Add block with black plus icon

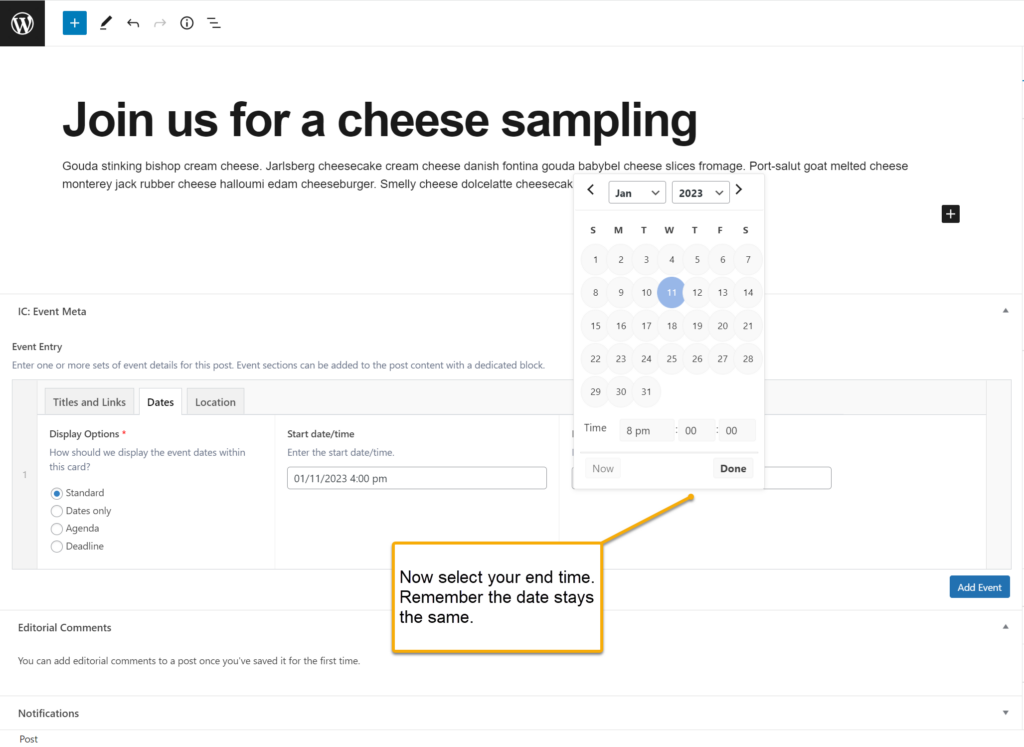(950, 214)
